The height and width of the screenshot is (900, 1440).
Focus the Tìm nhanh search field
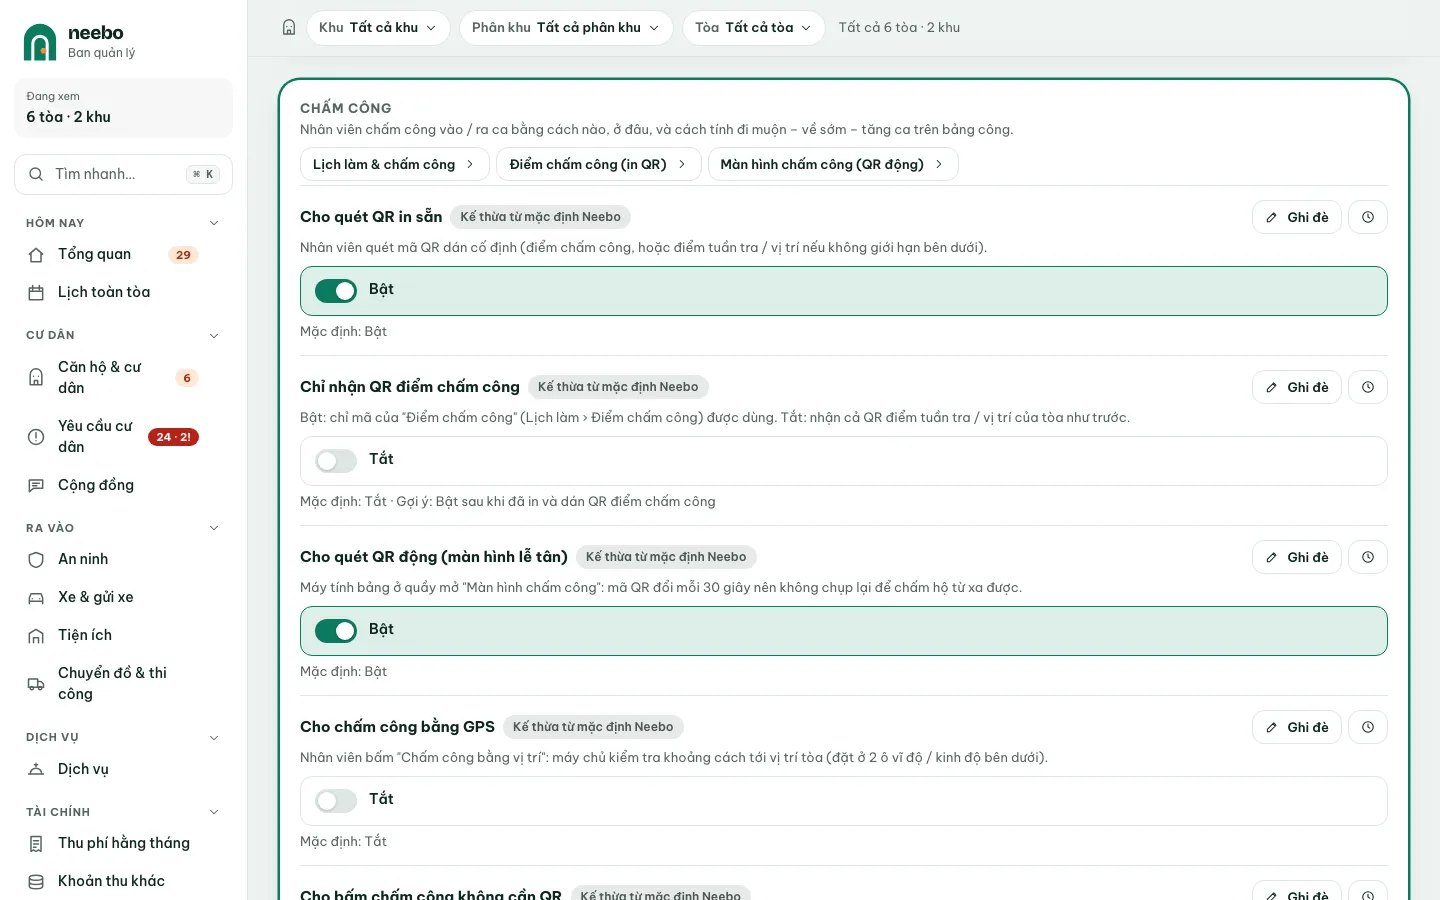123,174
